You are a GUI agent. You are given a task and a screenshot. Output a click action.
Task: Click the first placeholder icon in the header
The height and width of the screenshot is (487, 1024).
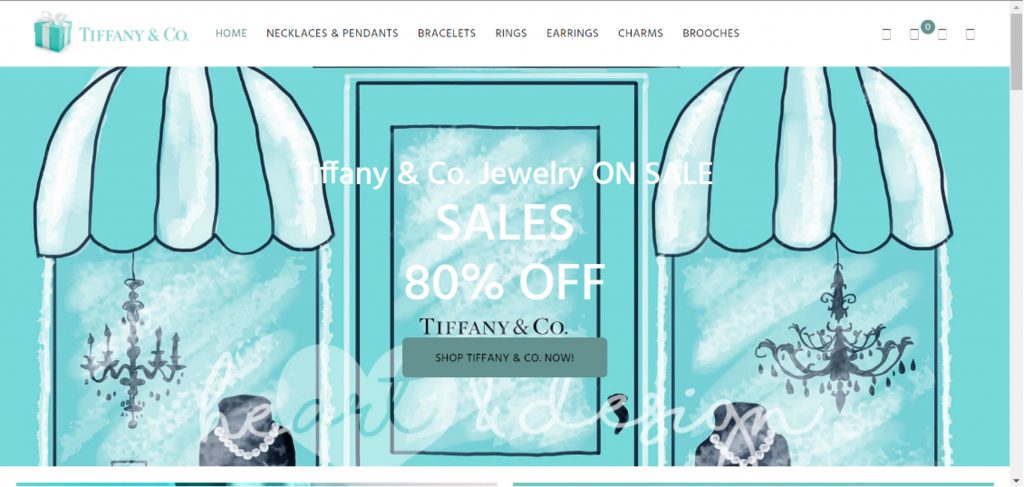point(886,35)
